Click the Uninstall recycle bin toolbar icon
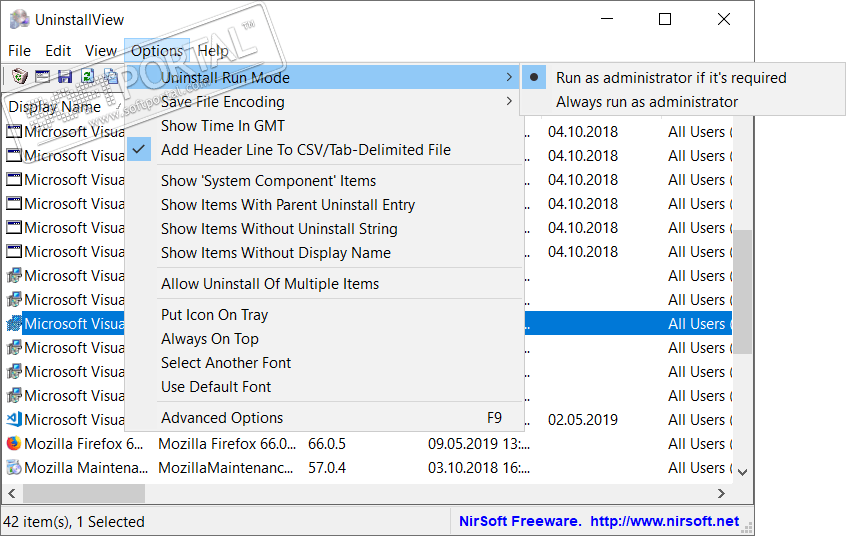 click(x=19, y=76)
